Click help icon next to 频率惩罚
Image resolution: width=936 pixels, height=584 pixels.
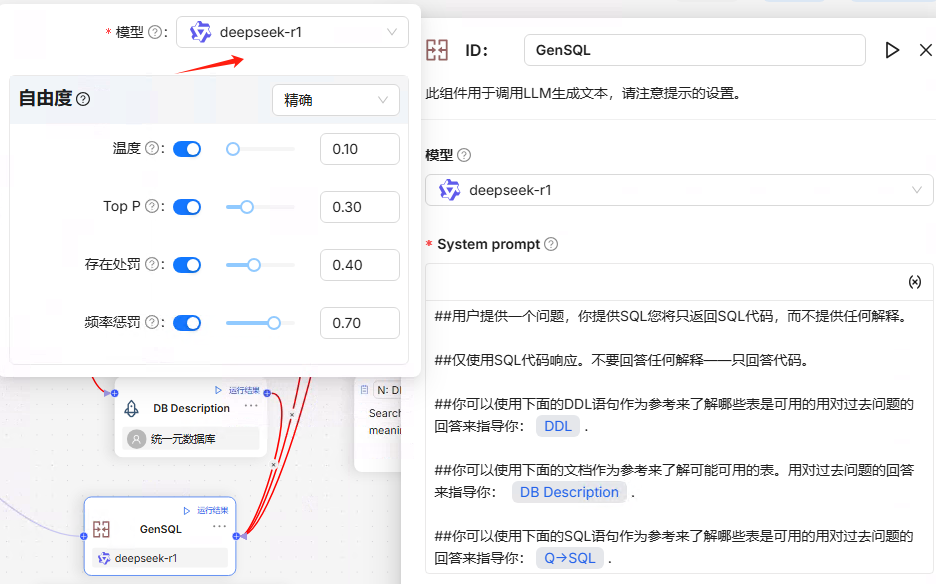coord(153,323)
